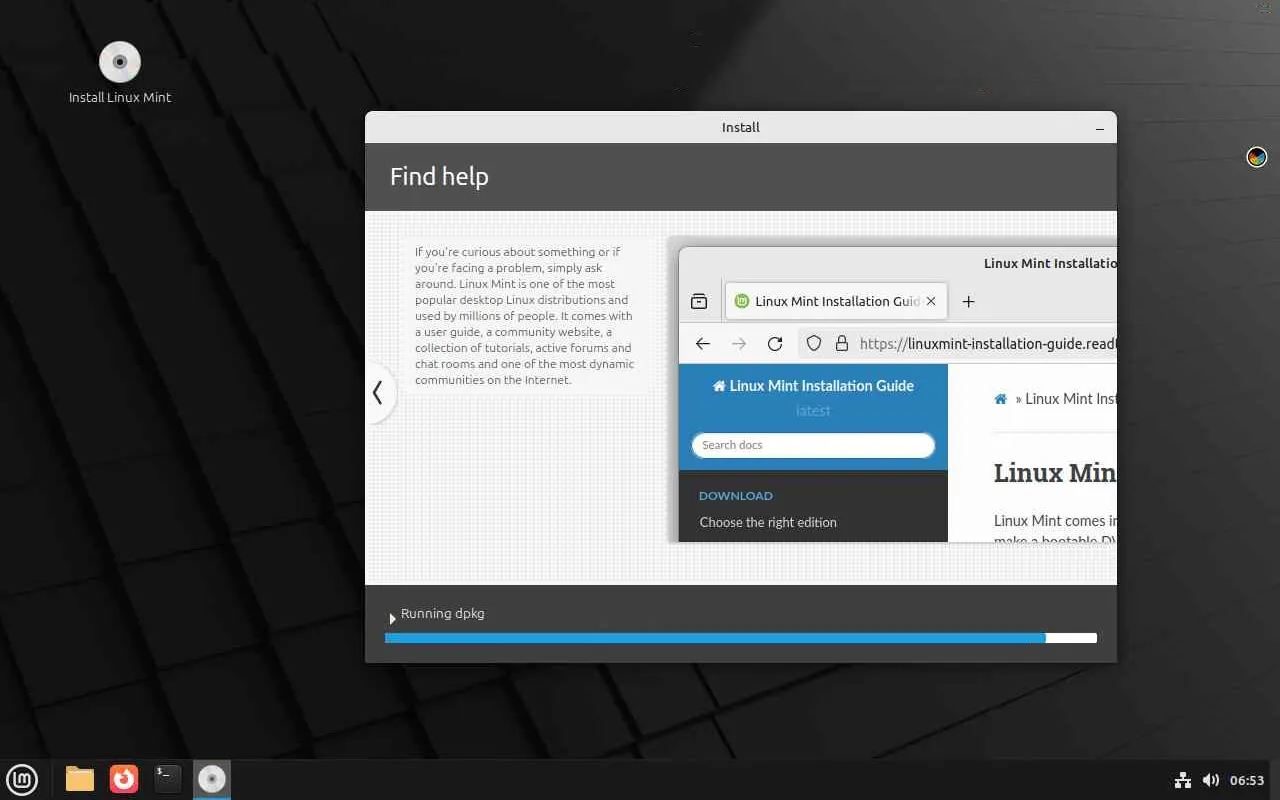Click the installation progress bar
1280x800 pixels.
pyautogui.click(x=741, y=638)
